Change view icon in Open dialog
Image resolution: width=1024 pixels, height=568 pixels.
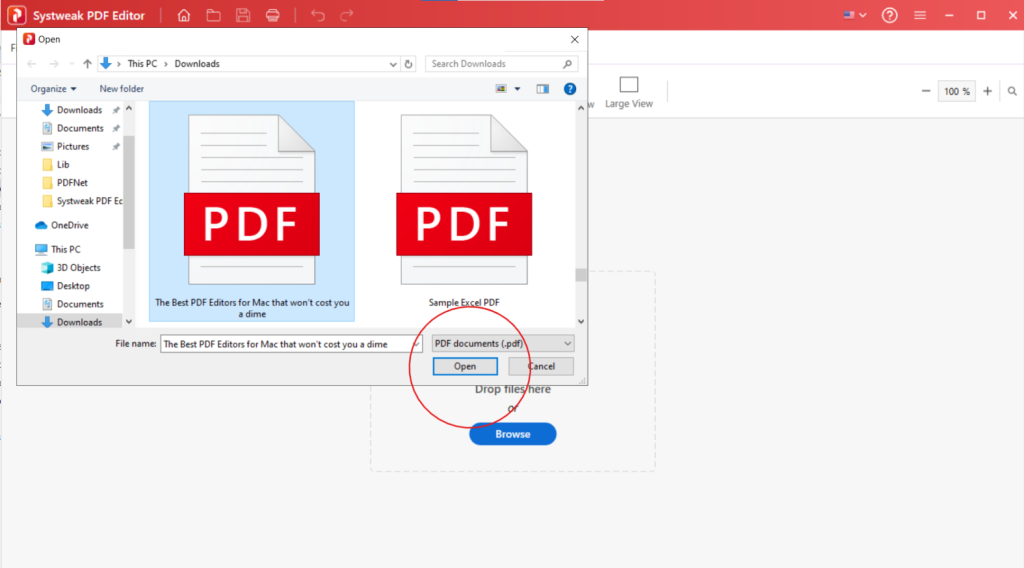(501, 89)
